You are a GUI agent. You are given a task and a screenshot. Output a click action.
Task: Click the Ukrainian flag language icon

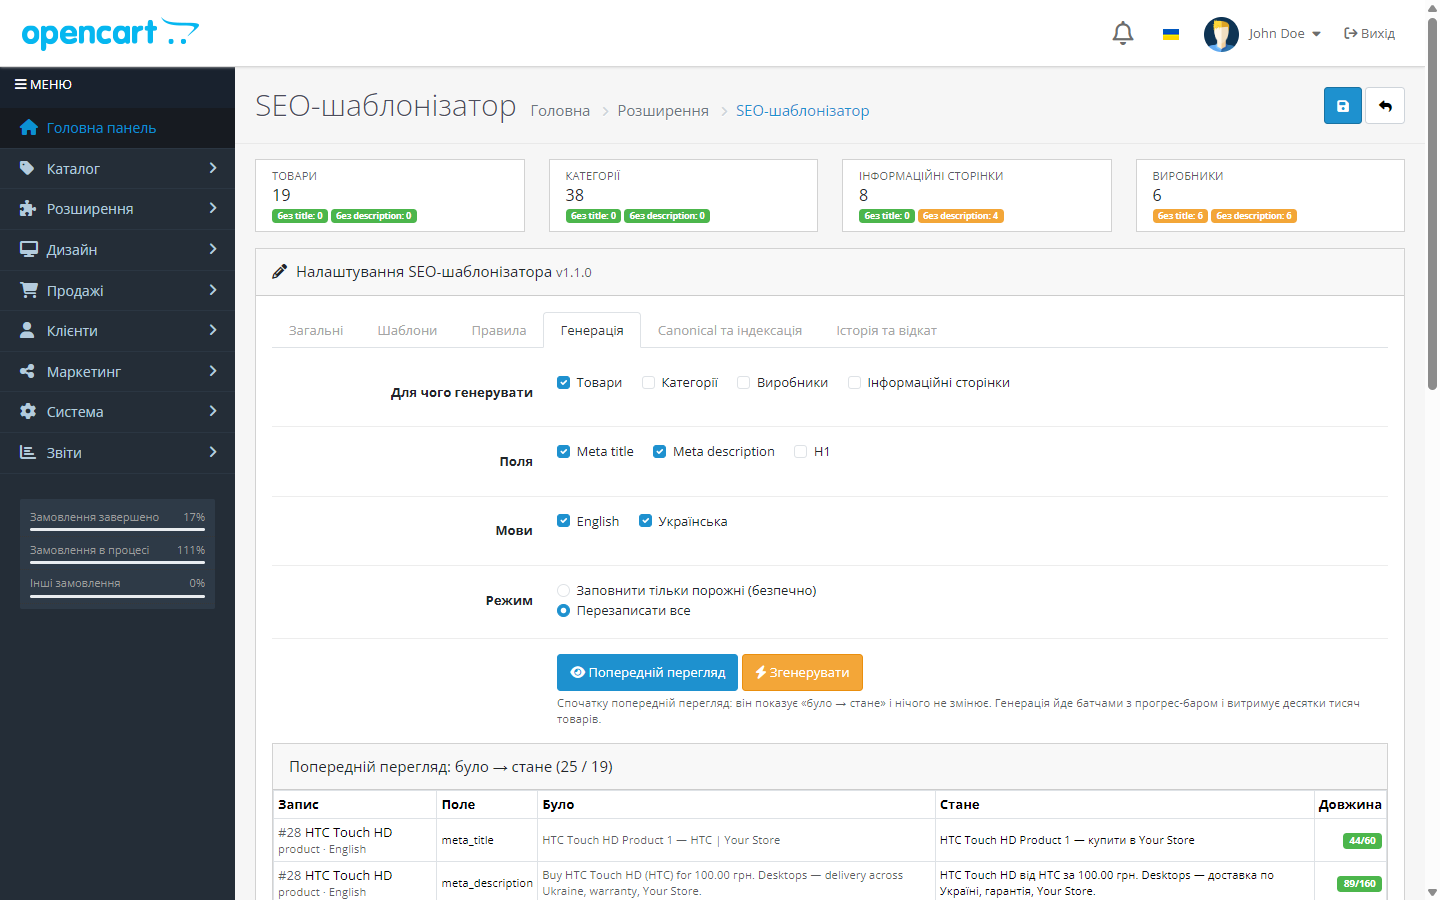[1171, 34]
